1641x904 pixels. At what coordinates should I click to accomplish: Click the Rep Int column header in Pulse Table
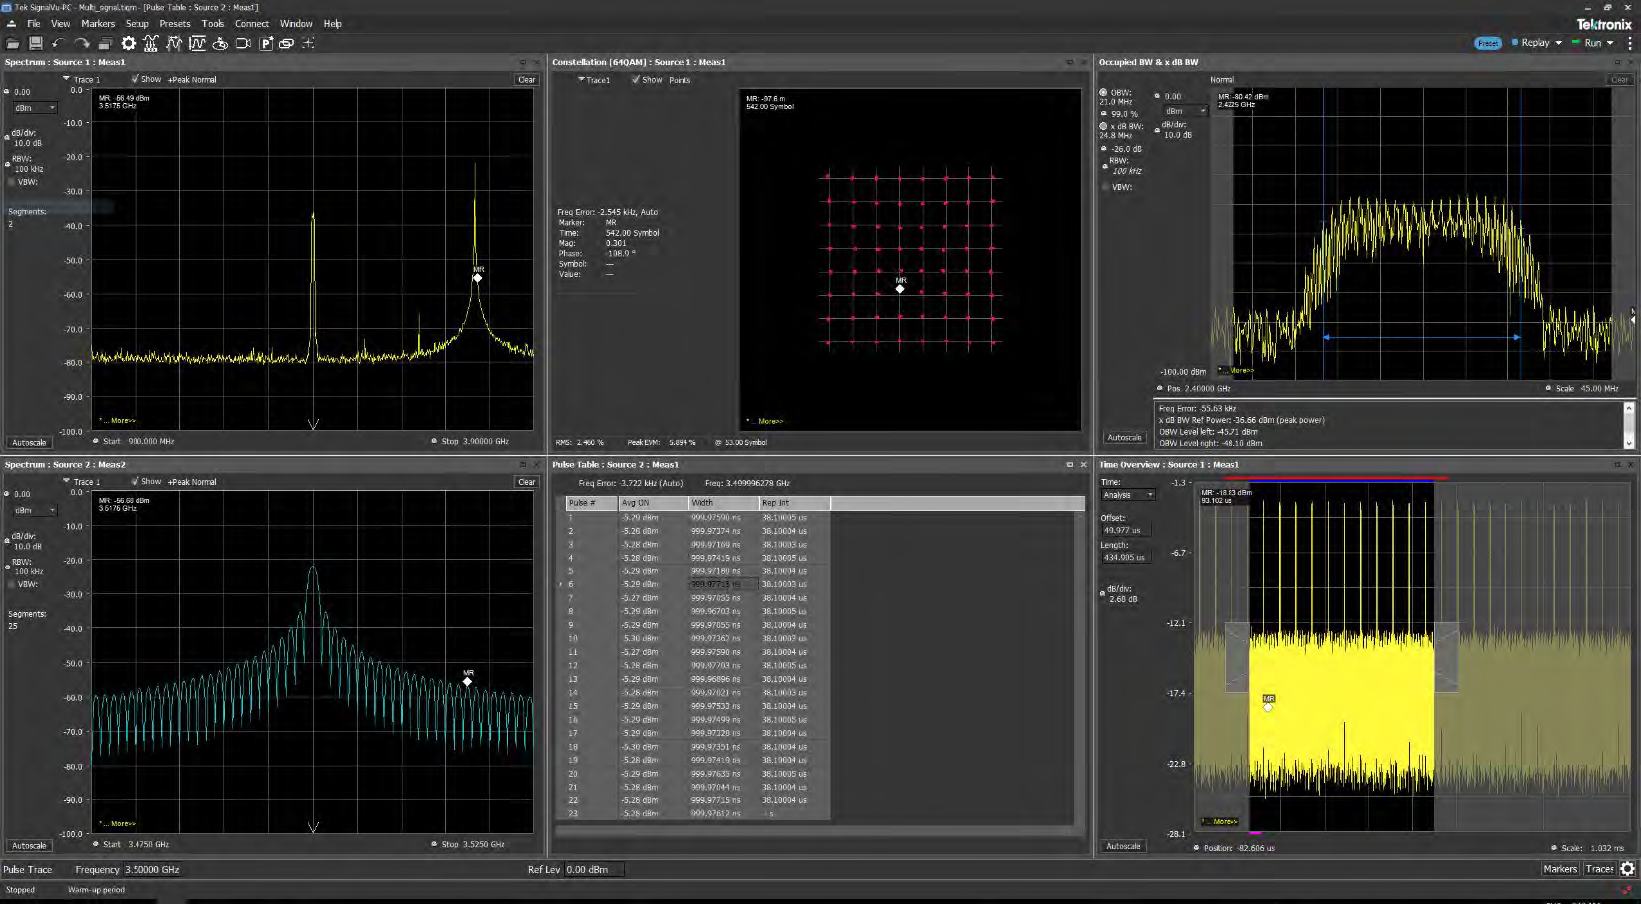click(x=794, y=503)
